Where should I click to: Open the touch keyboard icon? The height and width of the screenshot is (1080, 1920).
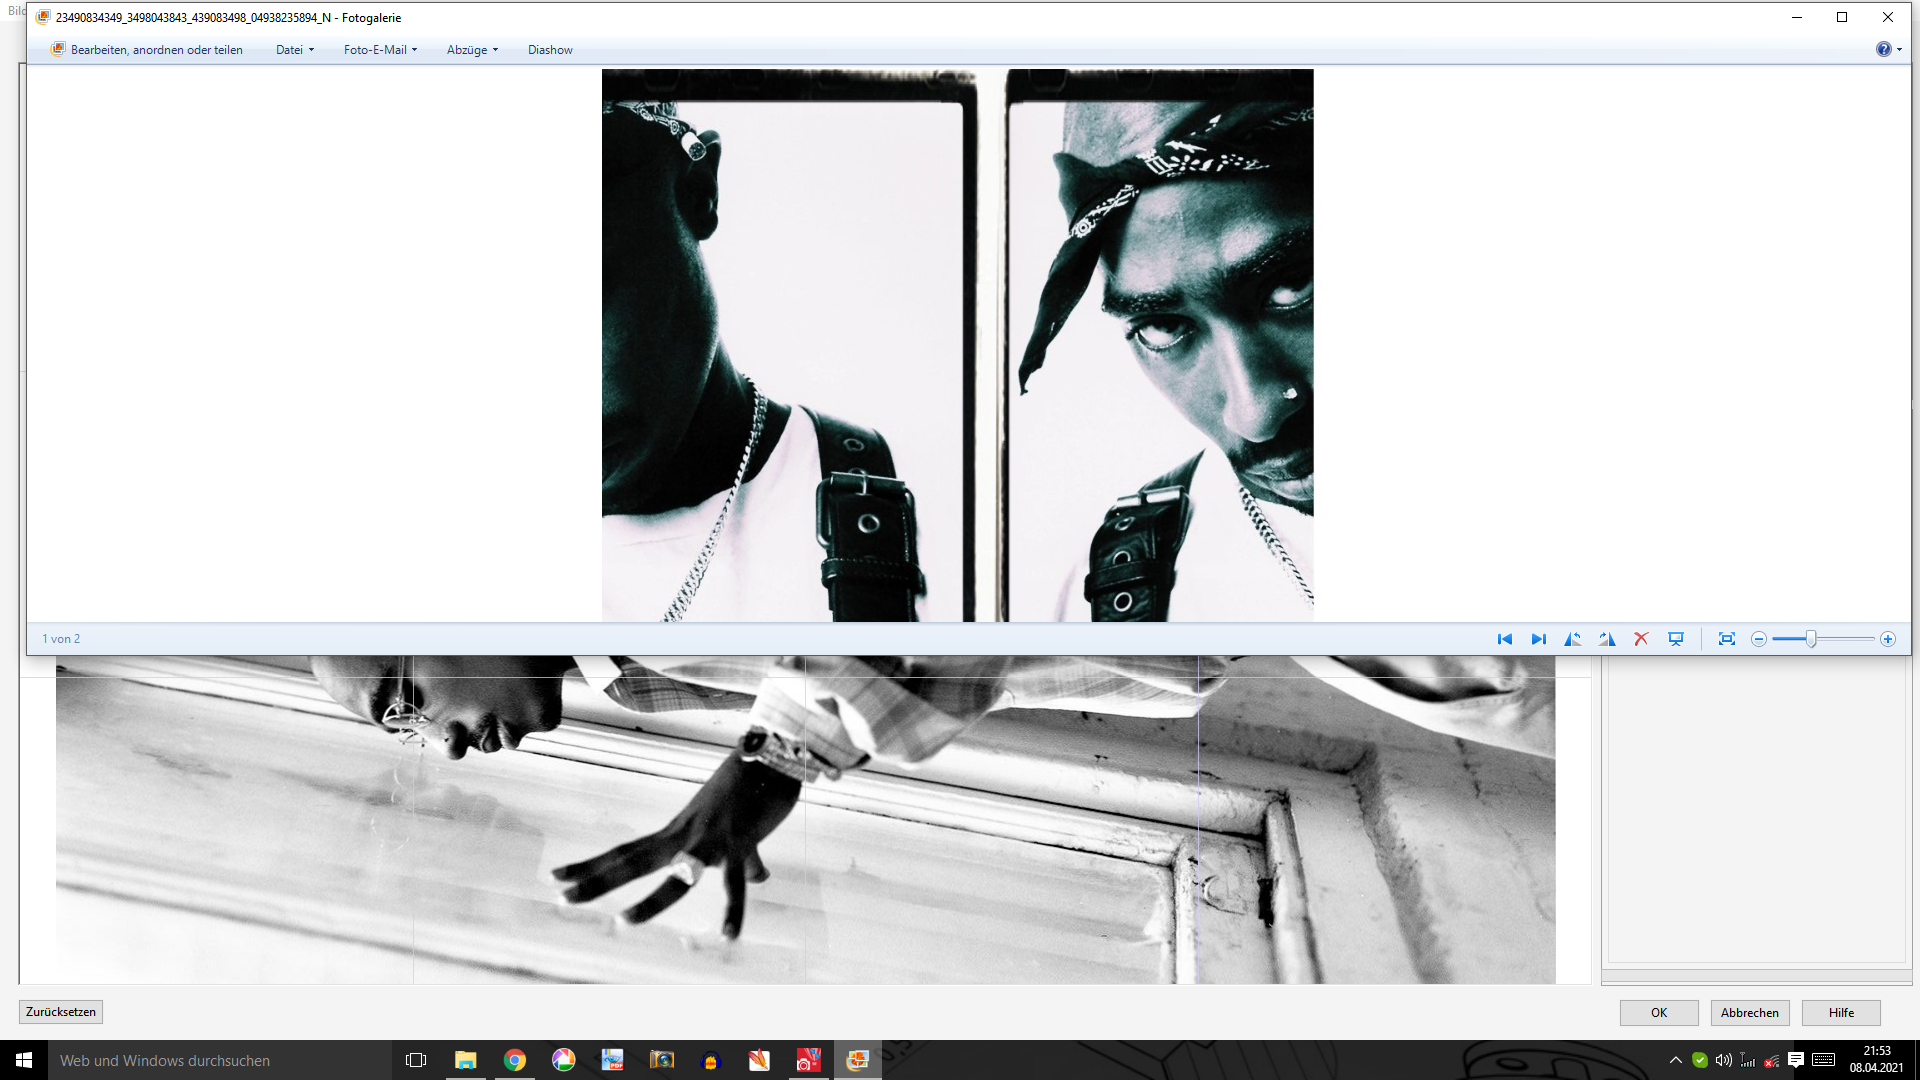coord(1823,1060)
